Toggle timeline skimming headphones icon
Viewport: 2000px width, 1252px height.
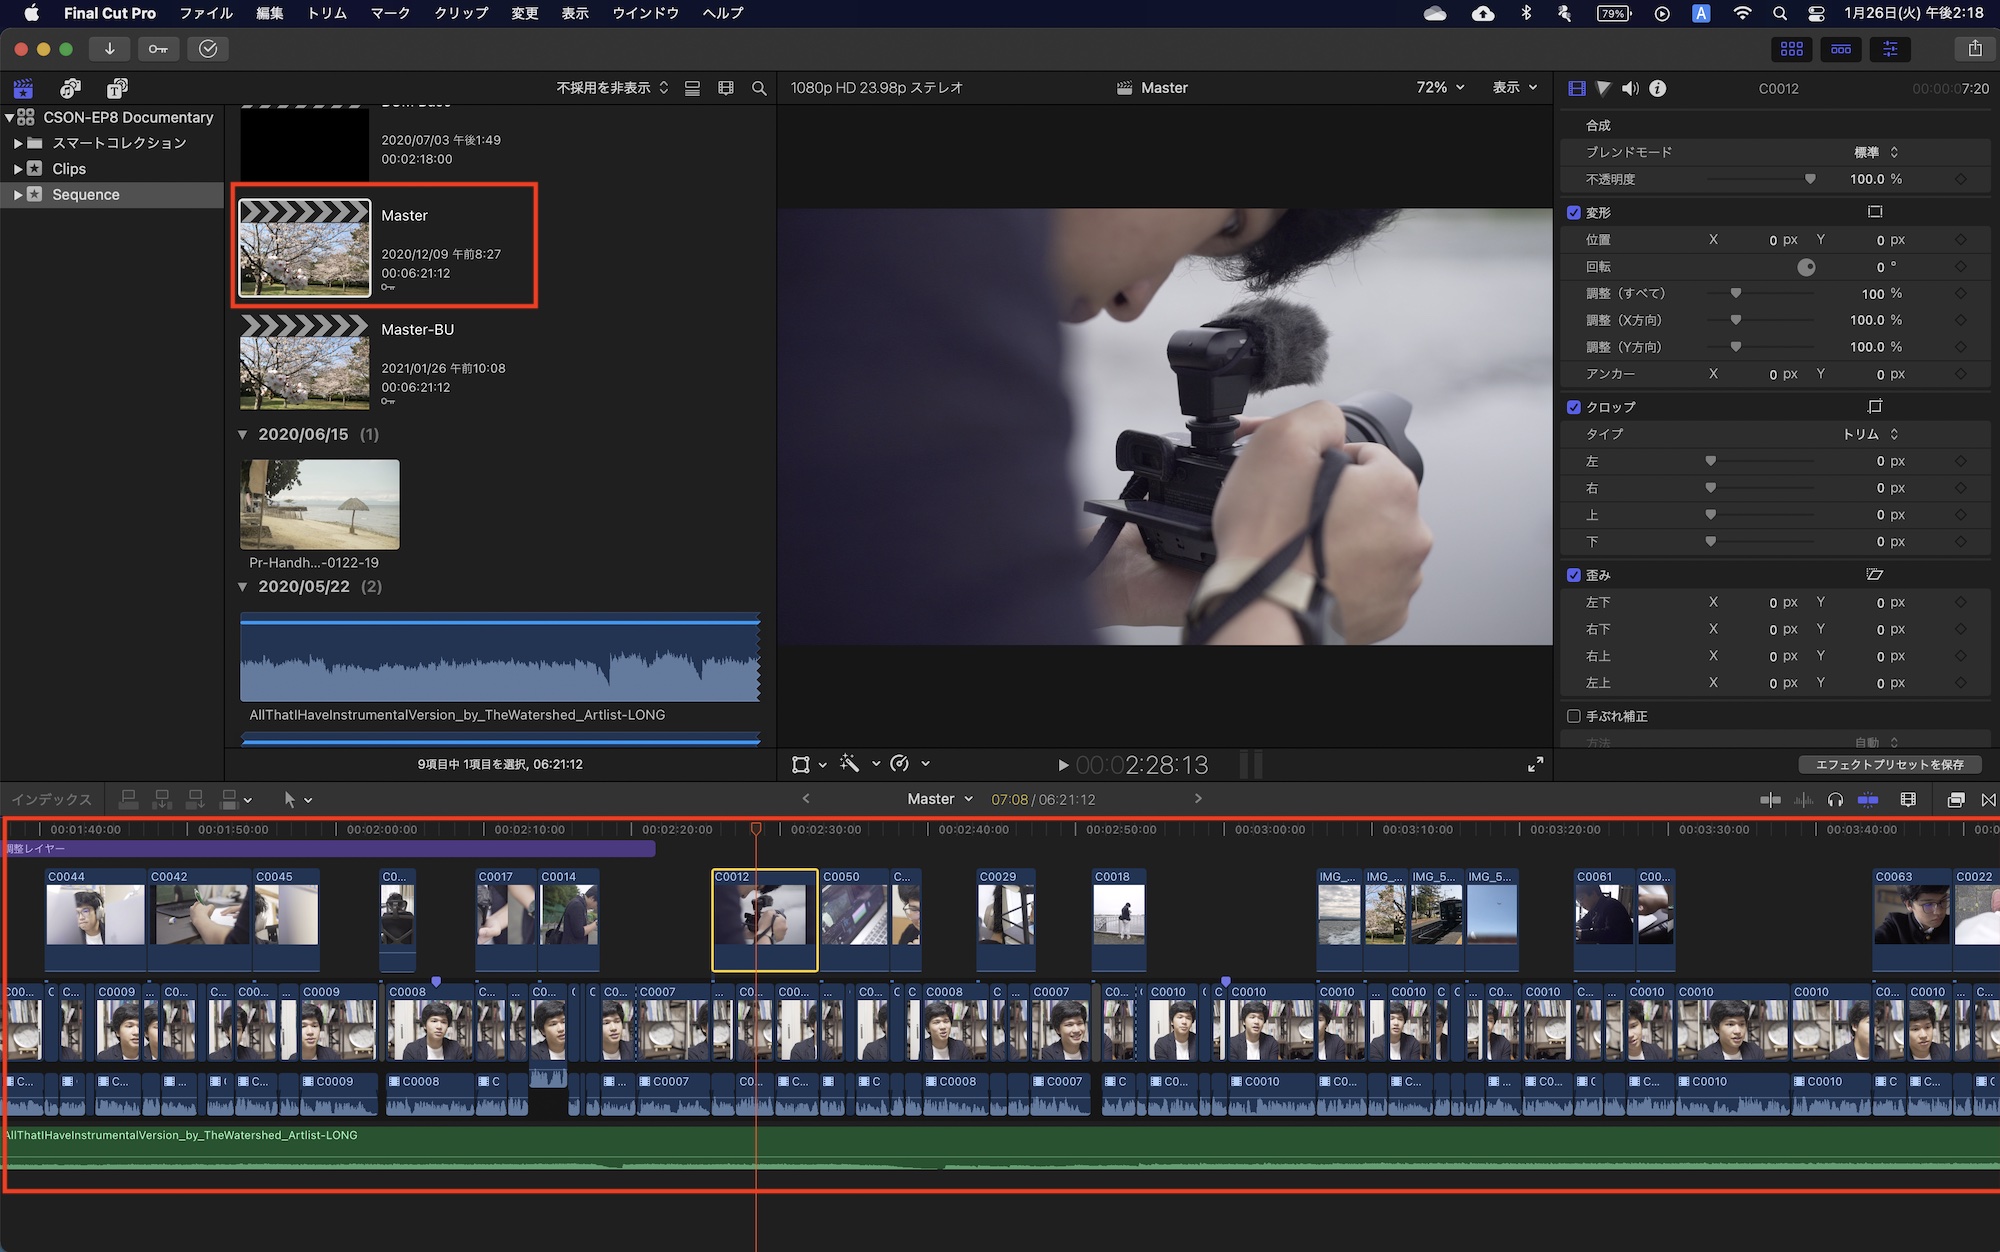tap(1835, 799)
